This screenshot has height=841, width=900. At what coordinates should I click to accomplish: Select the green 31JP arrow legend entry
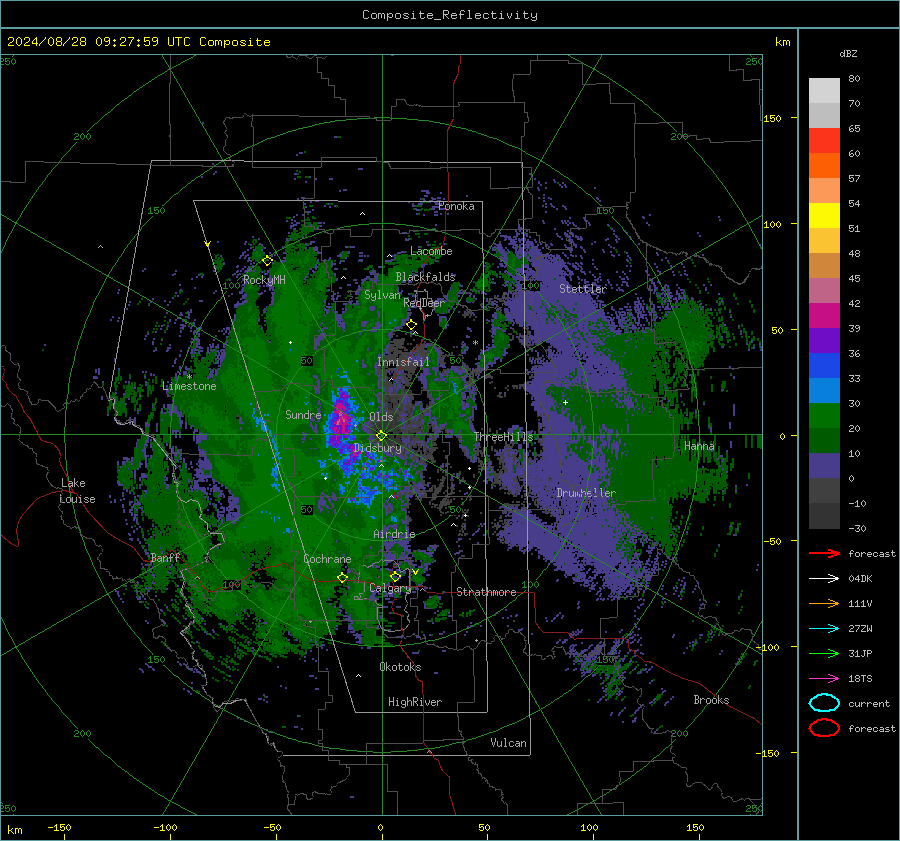(x=824, y=653)
